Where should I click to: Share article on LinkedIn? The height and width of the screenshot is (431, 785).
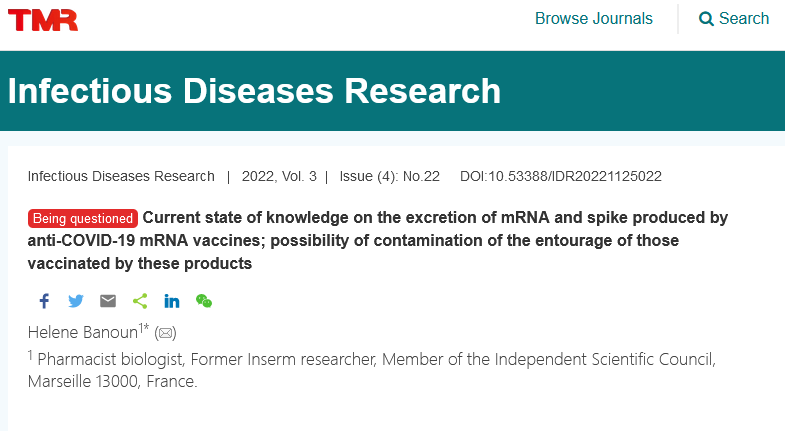172,301
